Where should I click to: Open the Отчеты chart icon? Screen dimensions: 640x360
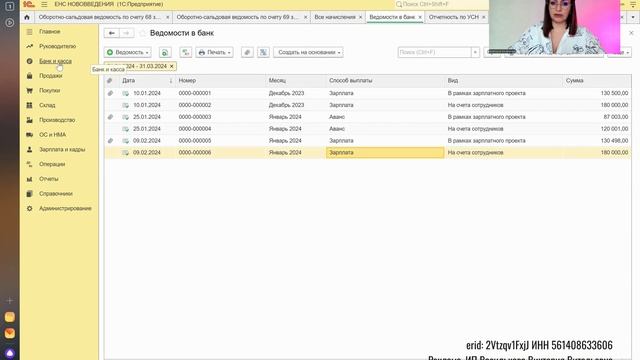tap(29, 179)
